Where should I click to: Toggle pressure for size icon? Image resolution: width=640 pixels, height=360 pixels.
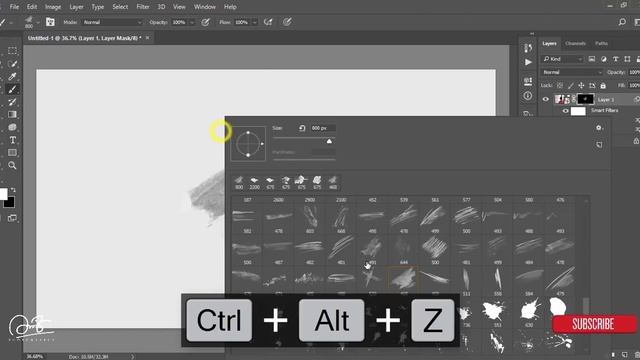pos(287,22)
